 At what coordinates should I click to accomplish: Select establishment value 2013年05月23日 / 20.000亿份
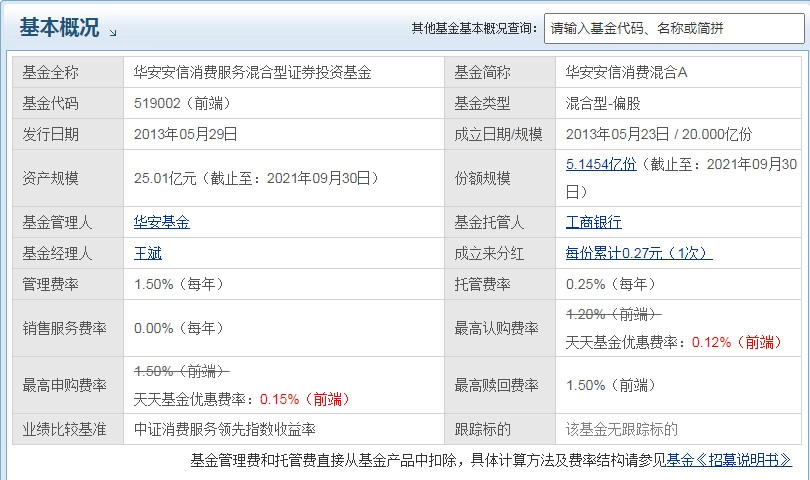coord(659,134)
